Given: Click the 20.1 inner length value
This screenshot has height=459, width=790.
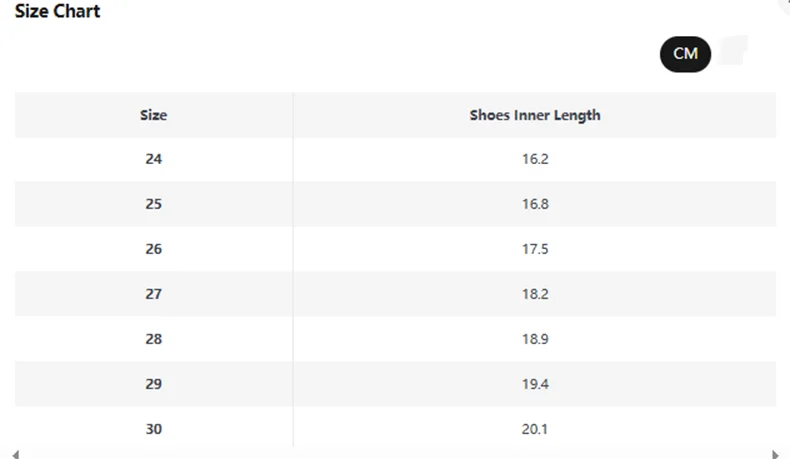Looking at the screenshot, I should pos(535,429).
